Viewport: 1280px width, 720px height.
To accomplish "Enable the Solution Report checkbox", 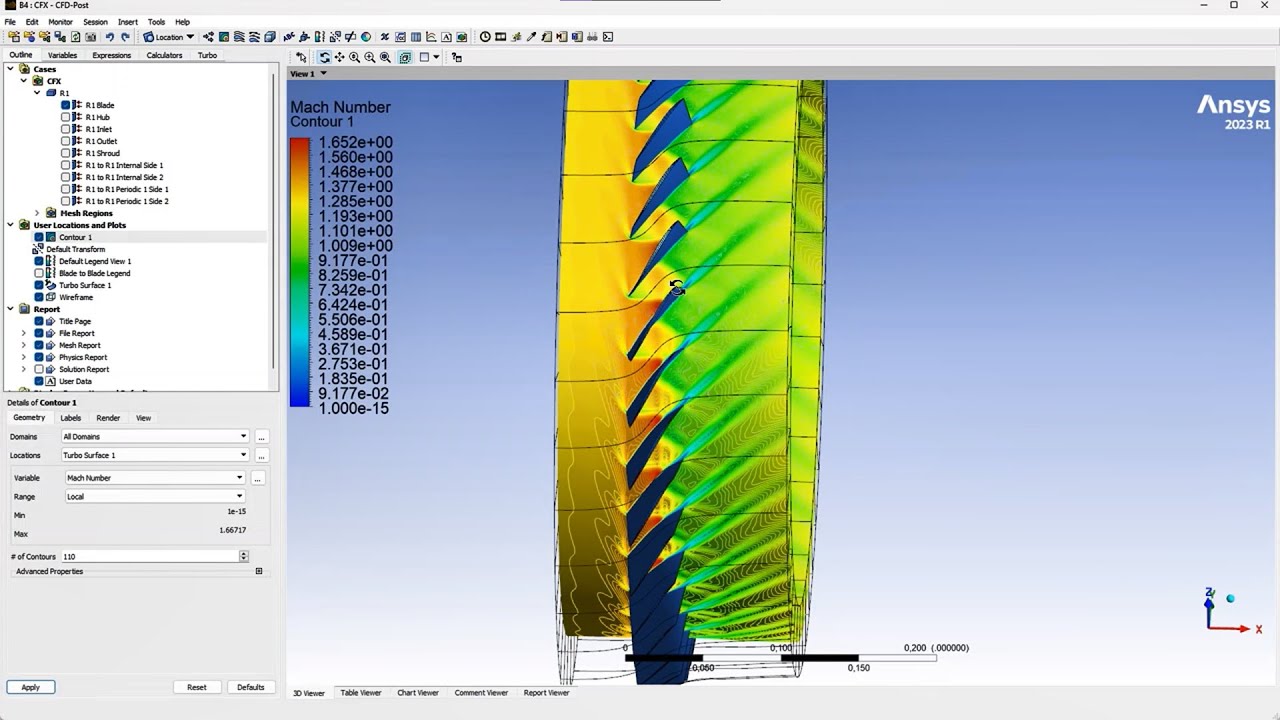I will tap(39, 369).
